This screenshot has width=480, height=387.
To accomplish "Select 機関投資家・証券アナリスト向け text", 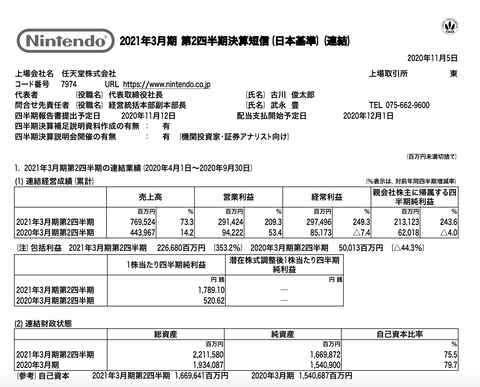I will click(x=234, y=137).
